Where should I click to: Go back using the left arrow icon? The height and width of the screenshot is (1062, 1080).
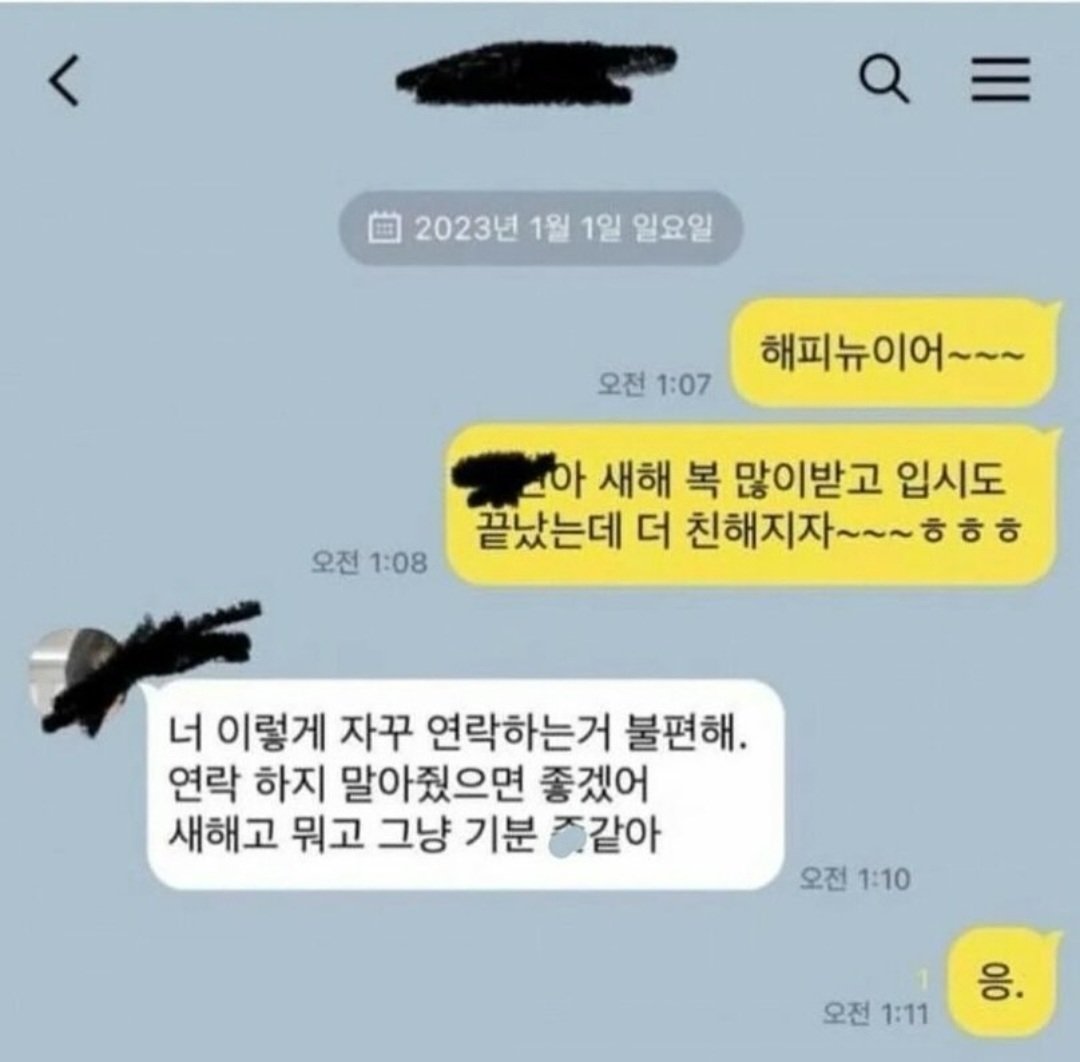(x=64, y=81)
